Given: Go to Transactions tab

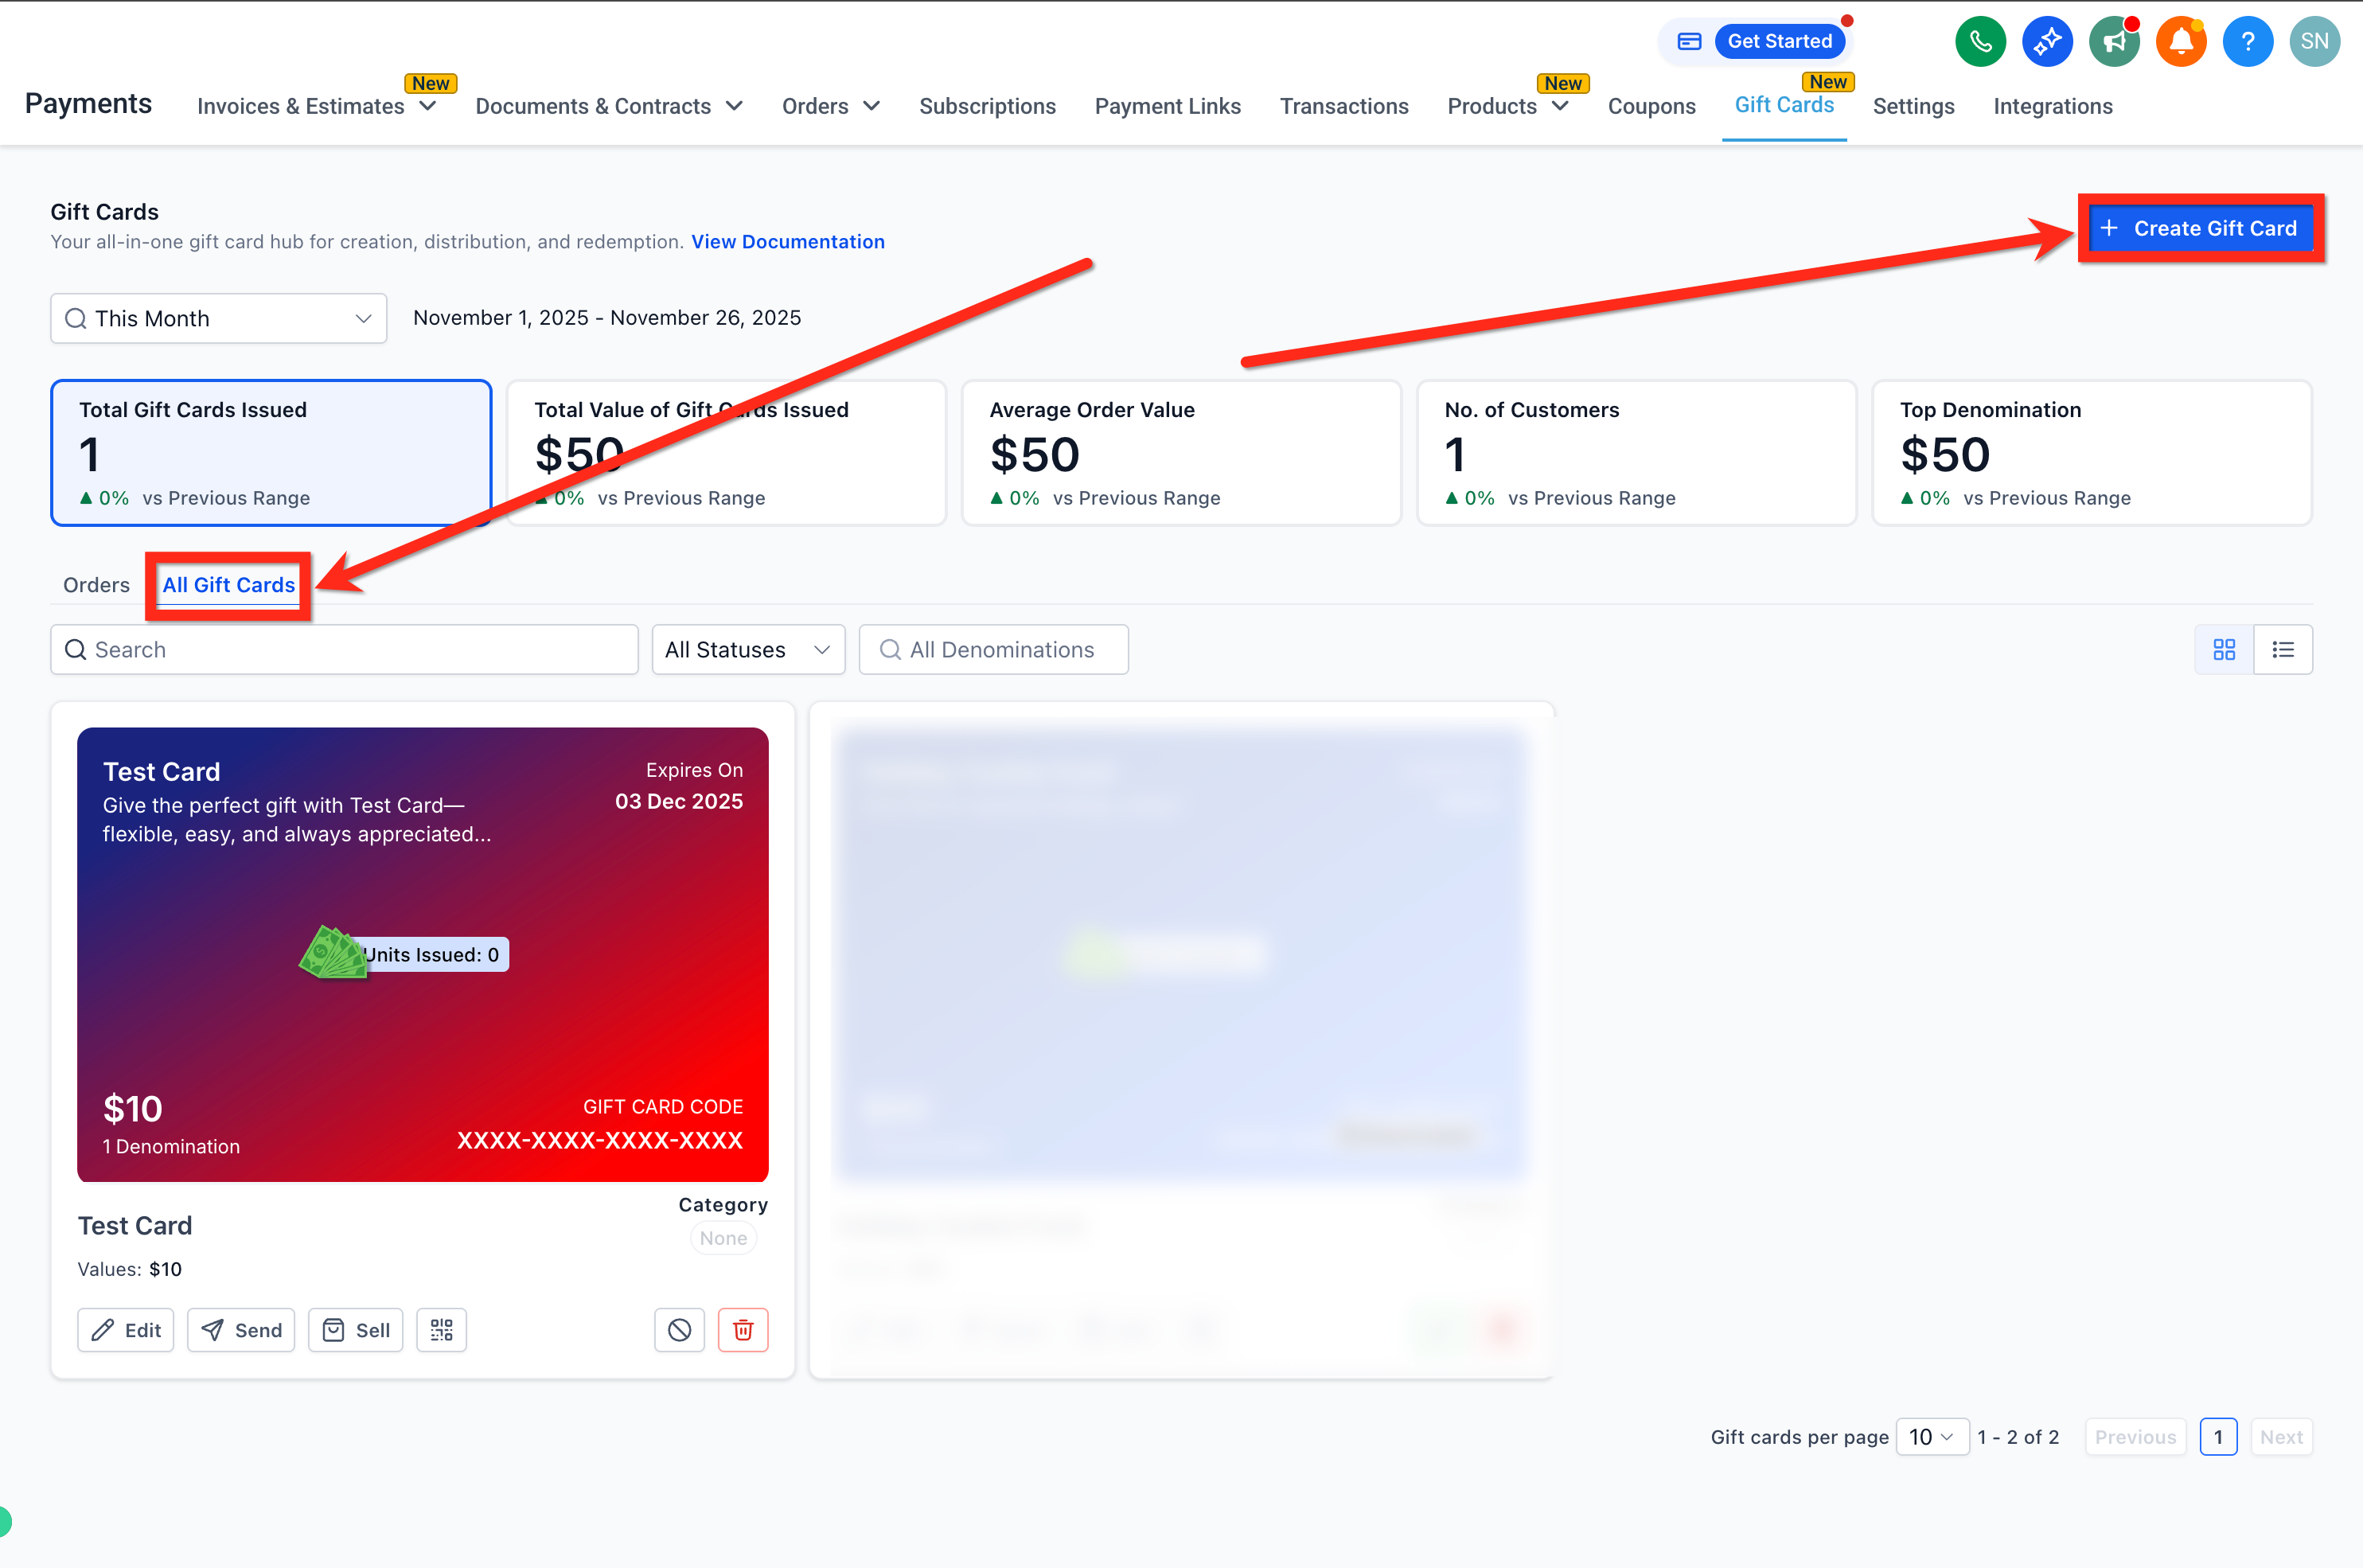Looking at the screenshot, I should click(1344, 106).
